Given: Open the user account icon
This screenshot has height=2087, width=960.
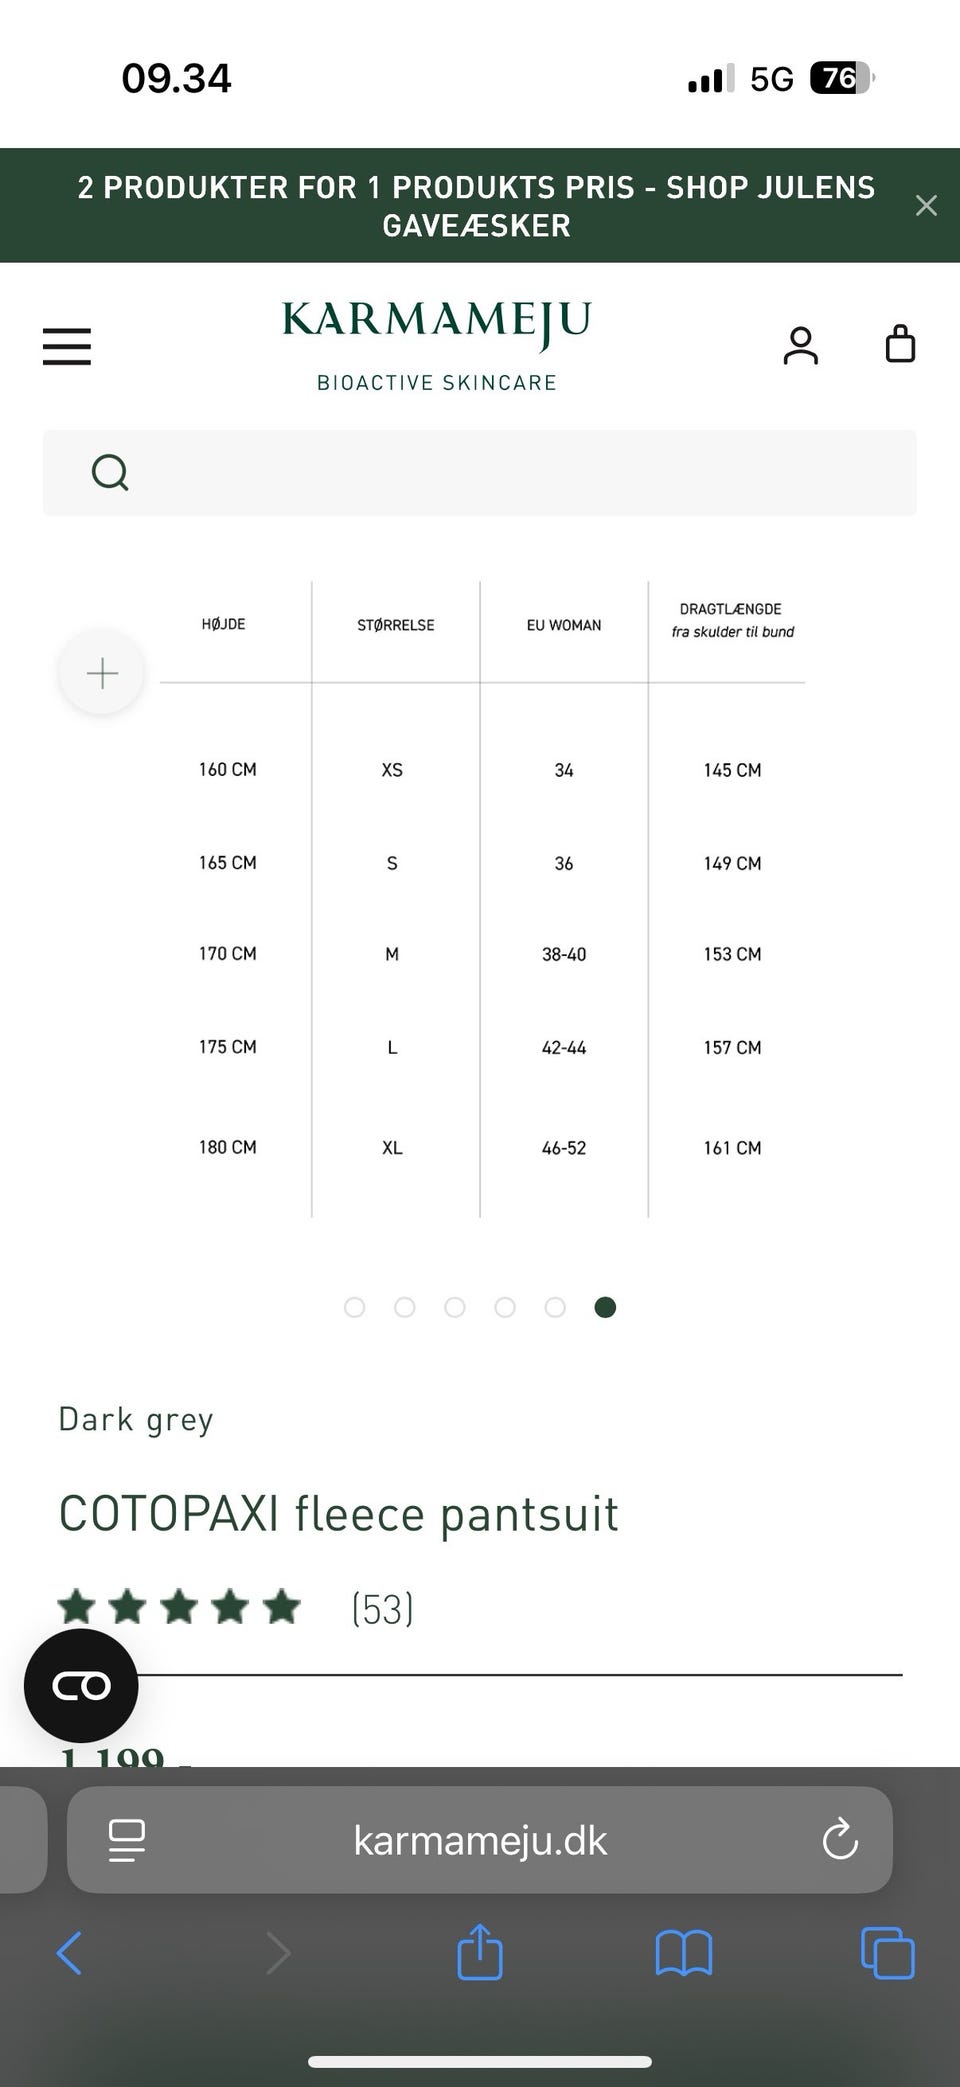Looking at the screenshot, I should pyautogui.click(x=800, y=346).
